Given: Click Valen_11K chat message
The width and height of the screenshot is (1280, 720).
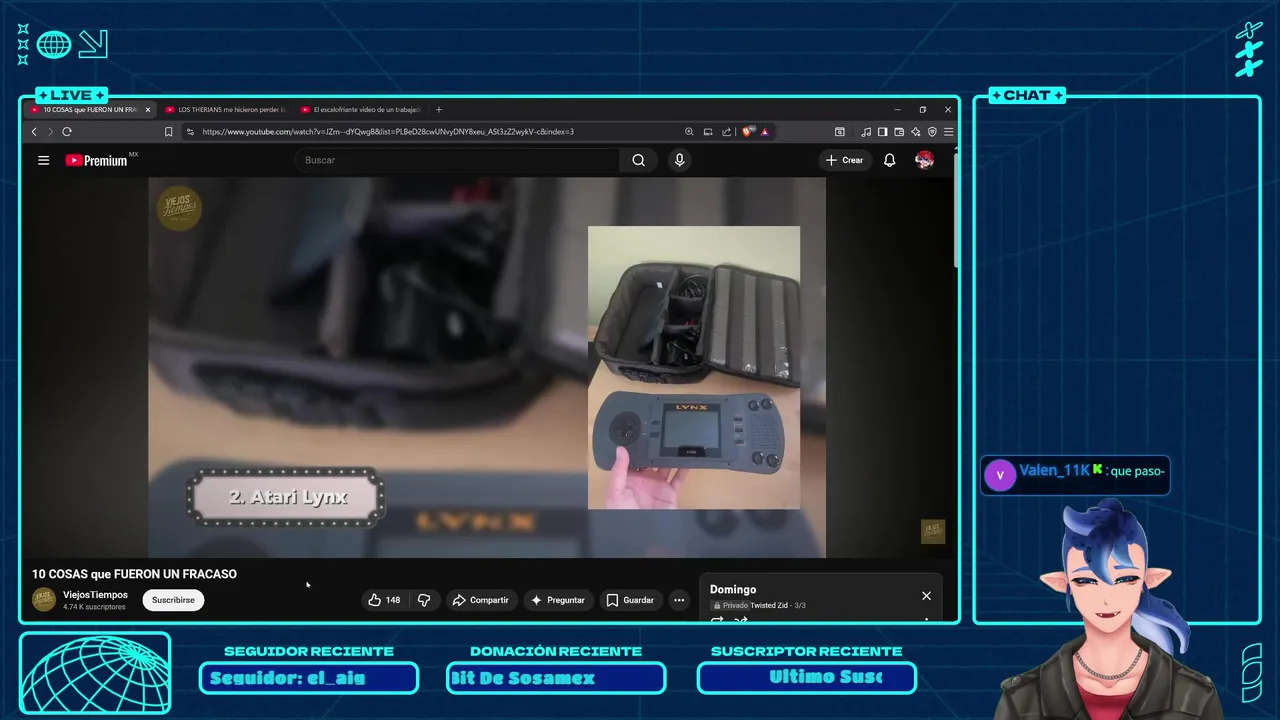Looking at the screenshot, I should click(1075, 474).
